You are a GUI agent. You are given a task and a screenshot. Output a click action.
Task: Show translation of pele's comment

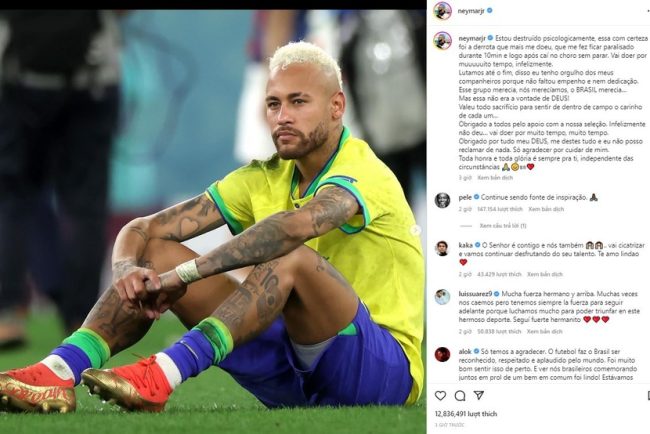click(546, 209)
